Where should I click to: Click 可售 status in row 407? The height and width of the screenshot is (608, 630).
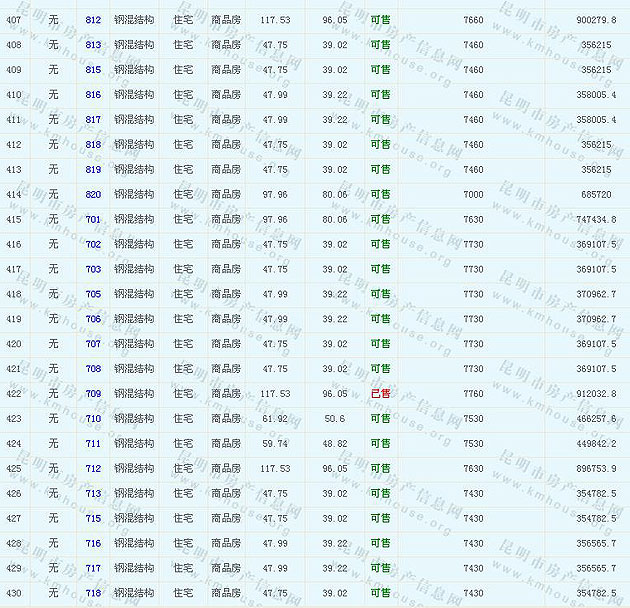(380, 20)
